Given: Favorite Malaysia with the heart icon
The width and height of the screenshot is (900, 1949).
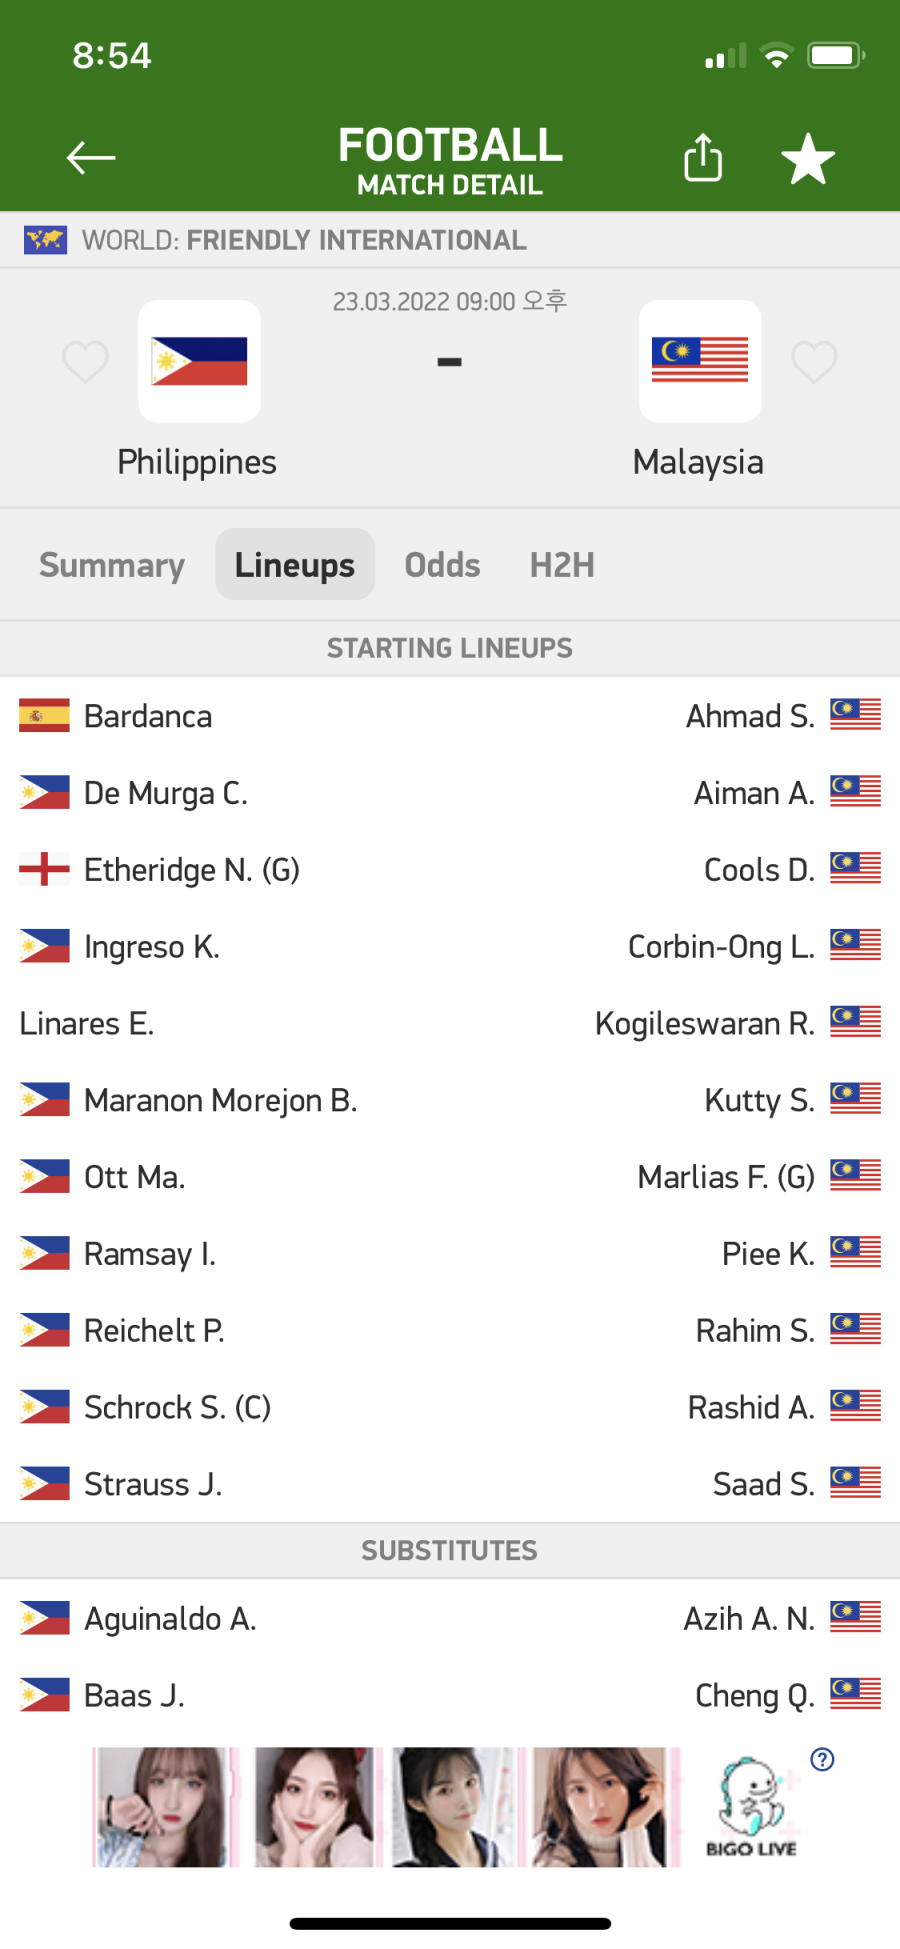Looking at the screenshot, I should pyautogui.click(x=814, y=361).
